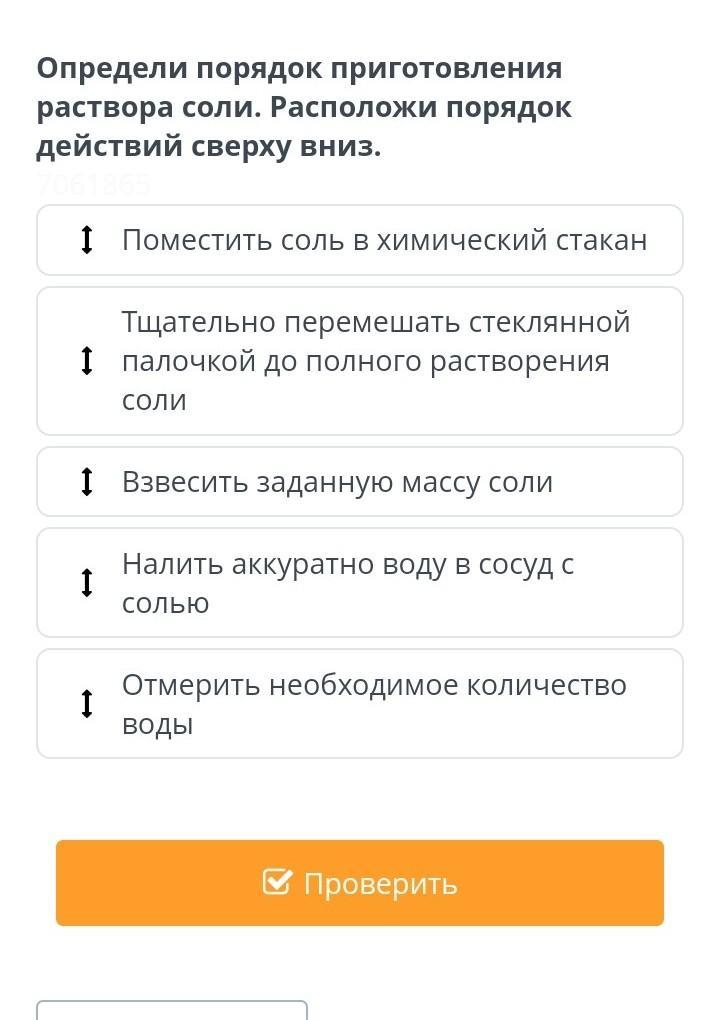Click the reorder arrow beside 'Поместить соль в химический стакан'

coord(87,239)
